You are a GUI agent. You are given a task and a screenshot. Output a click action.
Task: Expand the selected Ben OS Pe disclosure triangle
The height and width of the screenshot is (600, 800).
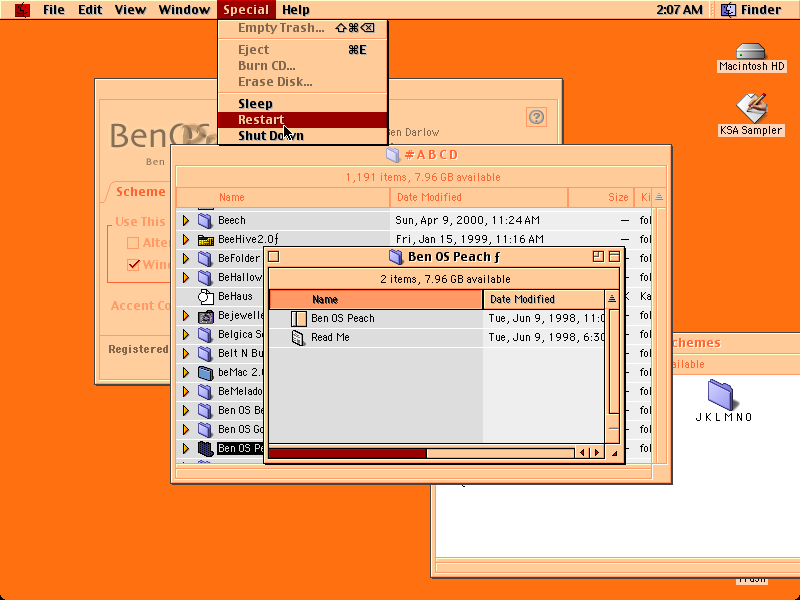(x=186, y=448)
